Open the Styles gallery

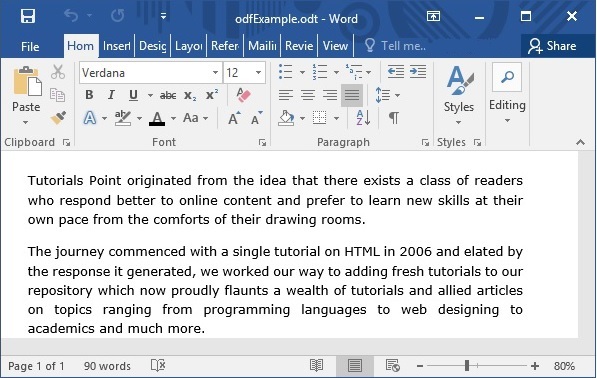(x=459, y=95)
